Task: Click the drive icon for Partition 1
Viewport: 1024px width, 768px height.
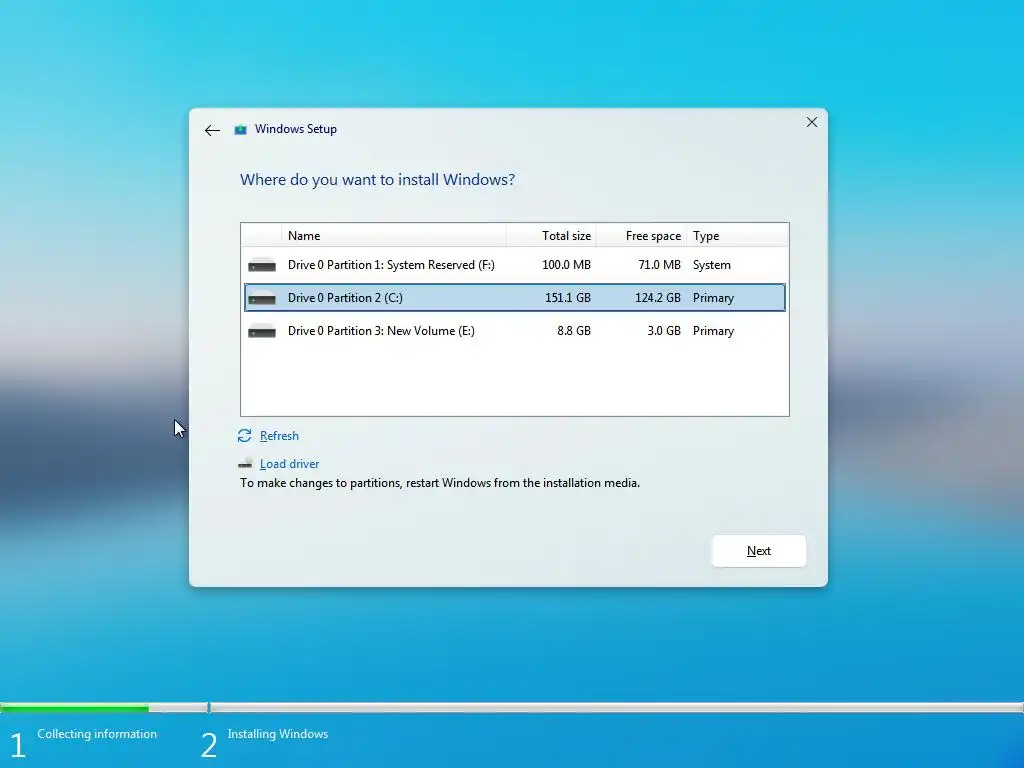Action: (262, 264)
